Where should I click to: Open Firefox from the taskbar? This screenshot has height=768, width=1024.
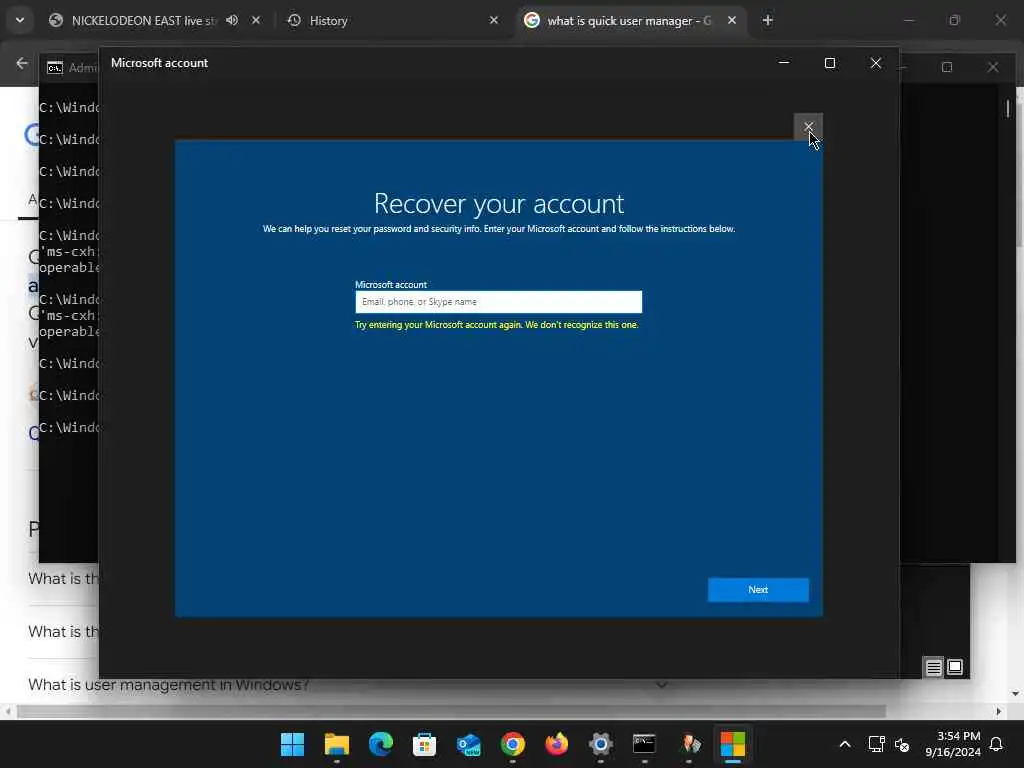click(x=556, y=744)
